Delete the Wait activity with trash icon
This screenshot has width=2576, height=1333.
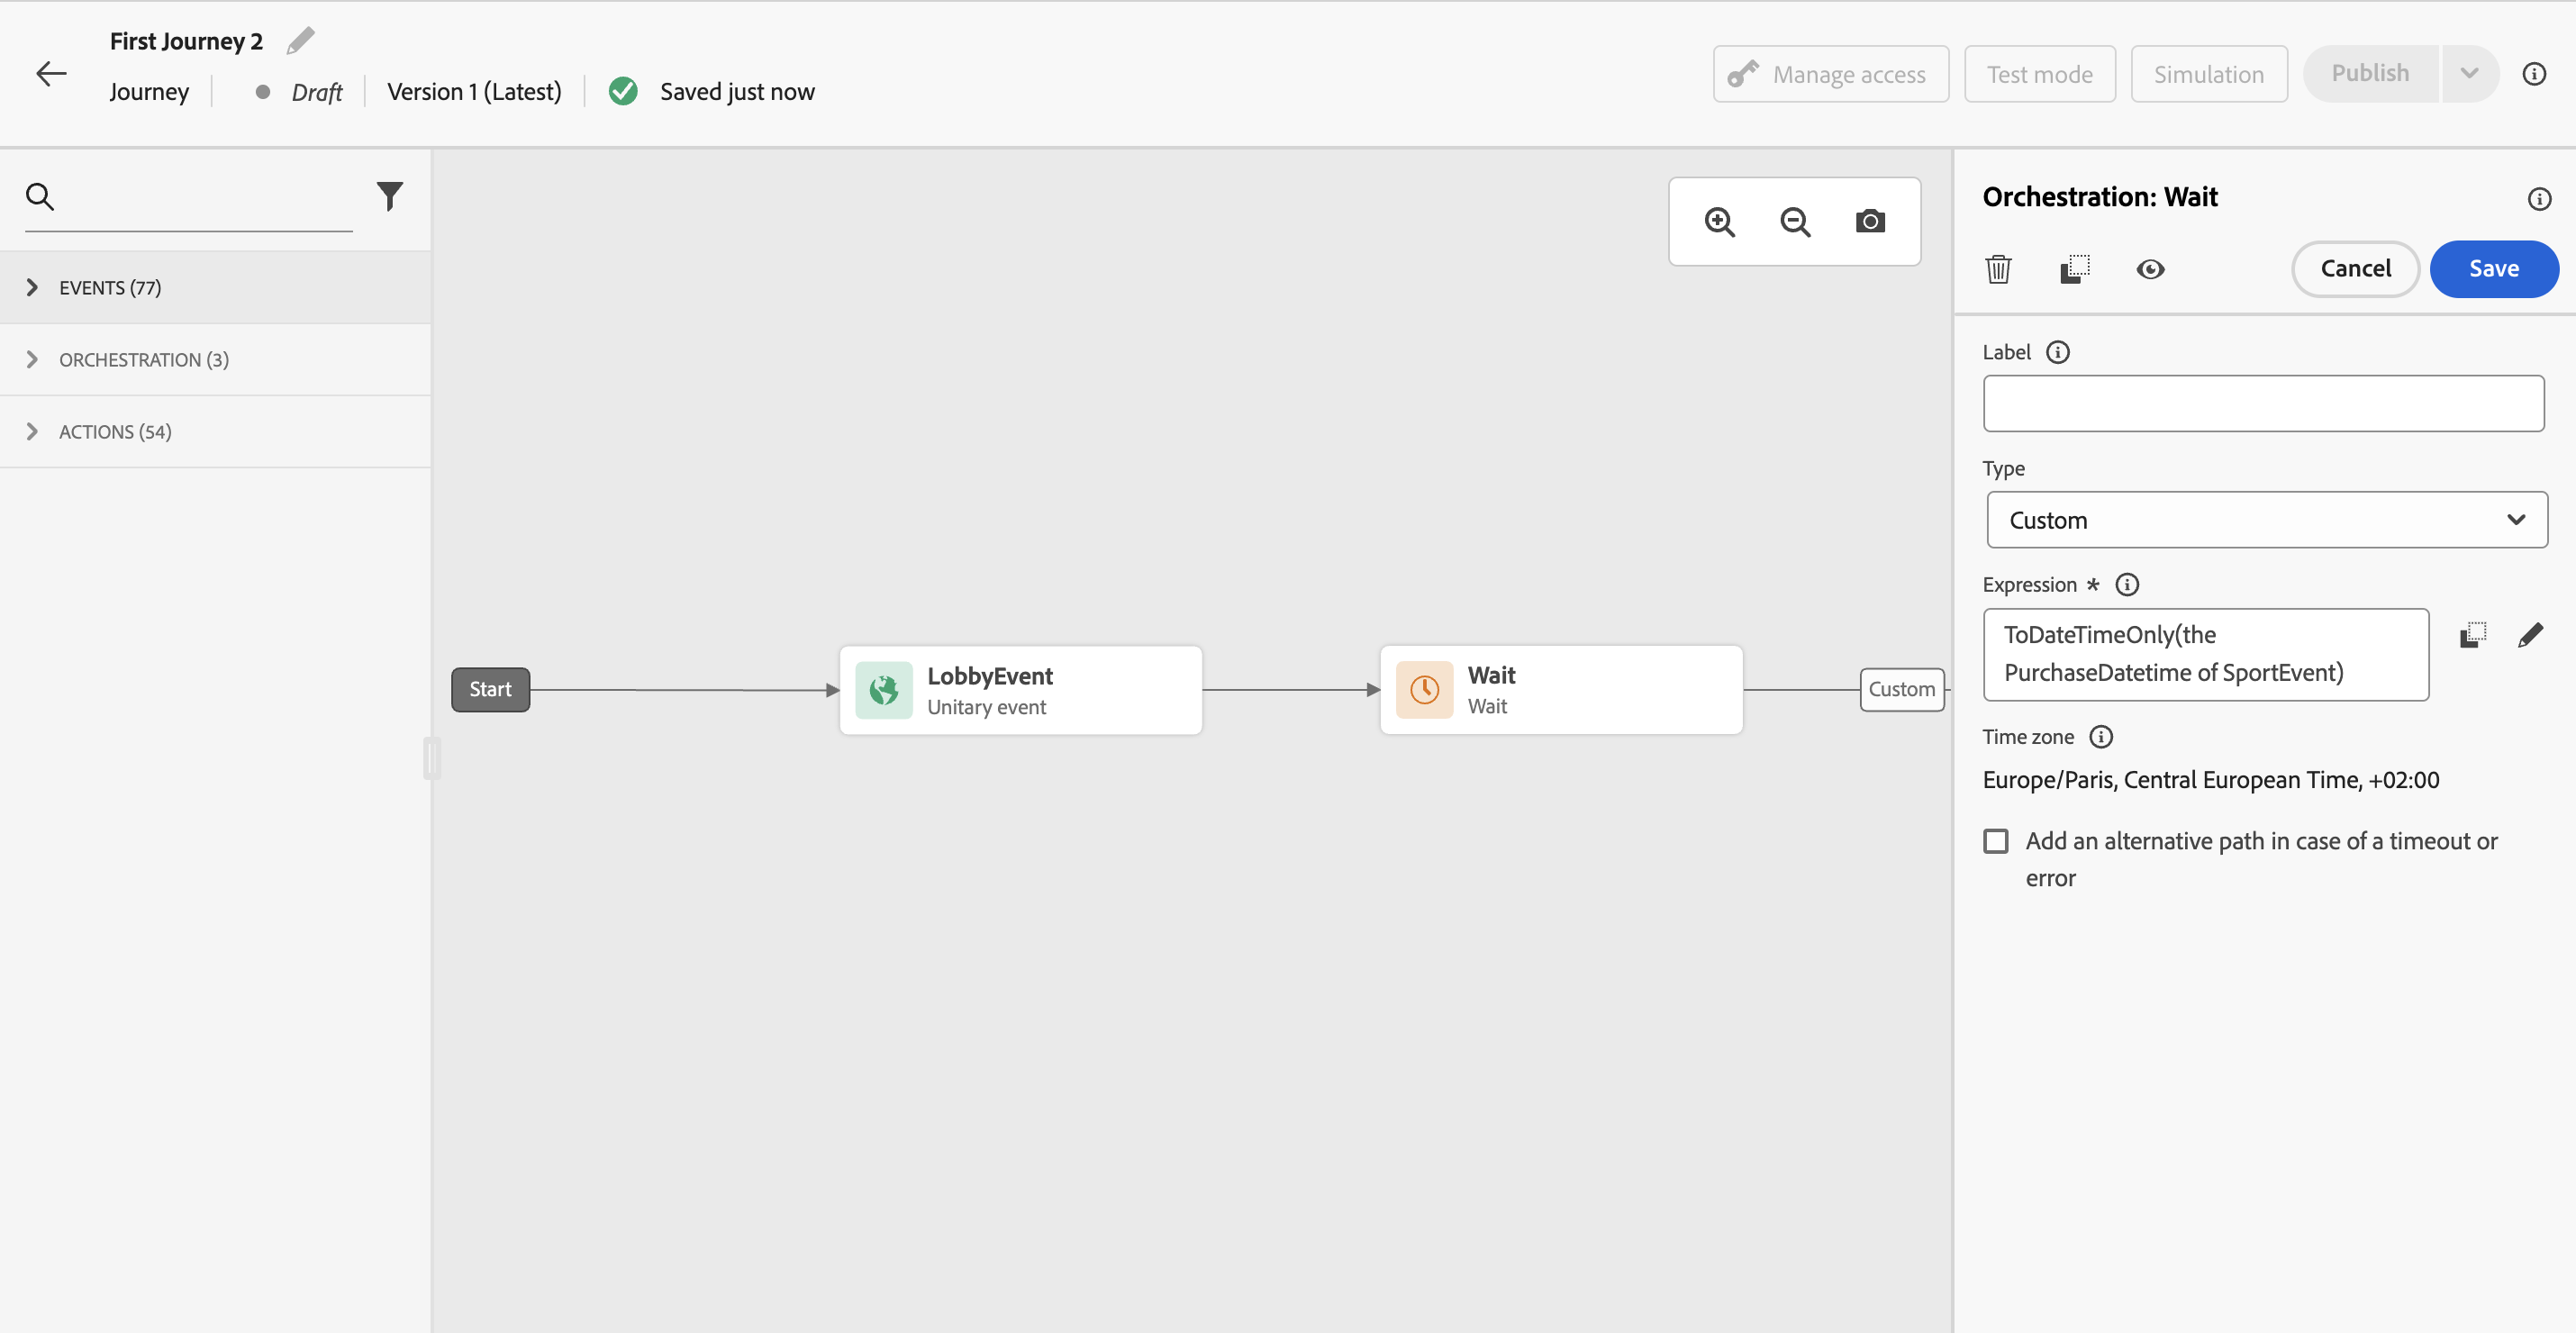(1998, 269)
